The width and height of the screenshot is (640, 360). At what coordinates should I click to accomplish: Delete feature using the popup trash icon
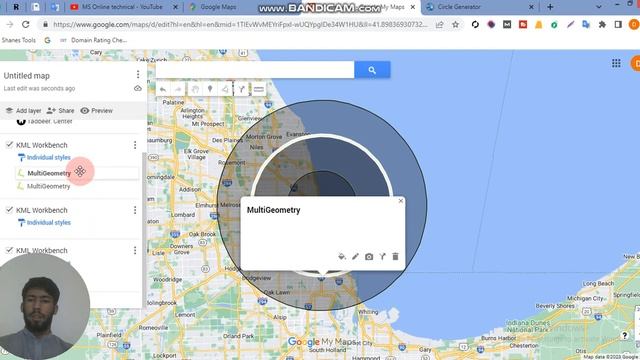pyautogui.click(x=395, y=256)
